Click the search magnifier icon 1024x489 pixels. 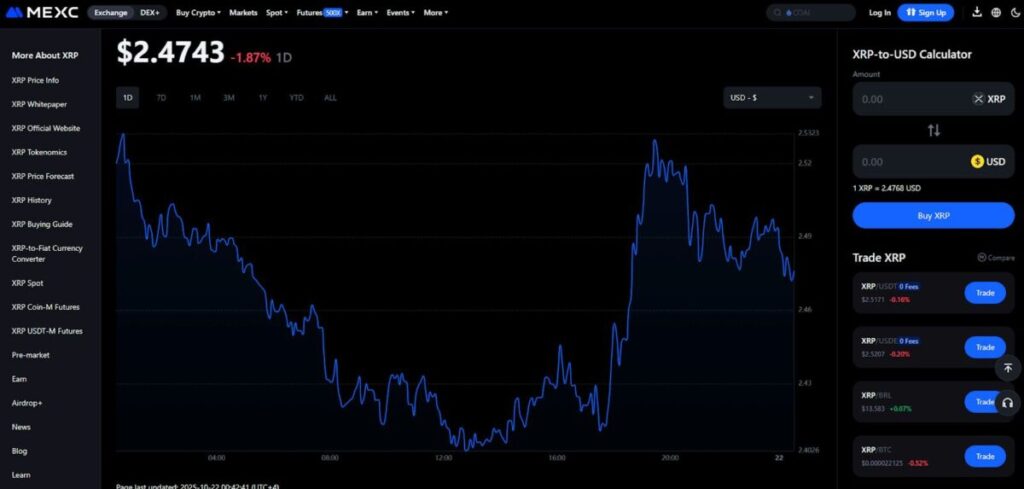coord(779,13)
